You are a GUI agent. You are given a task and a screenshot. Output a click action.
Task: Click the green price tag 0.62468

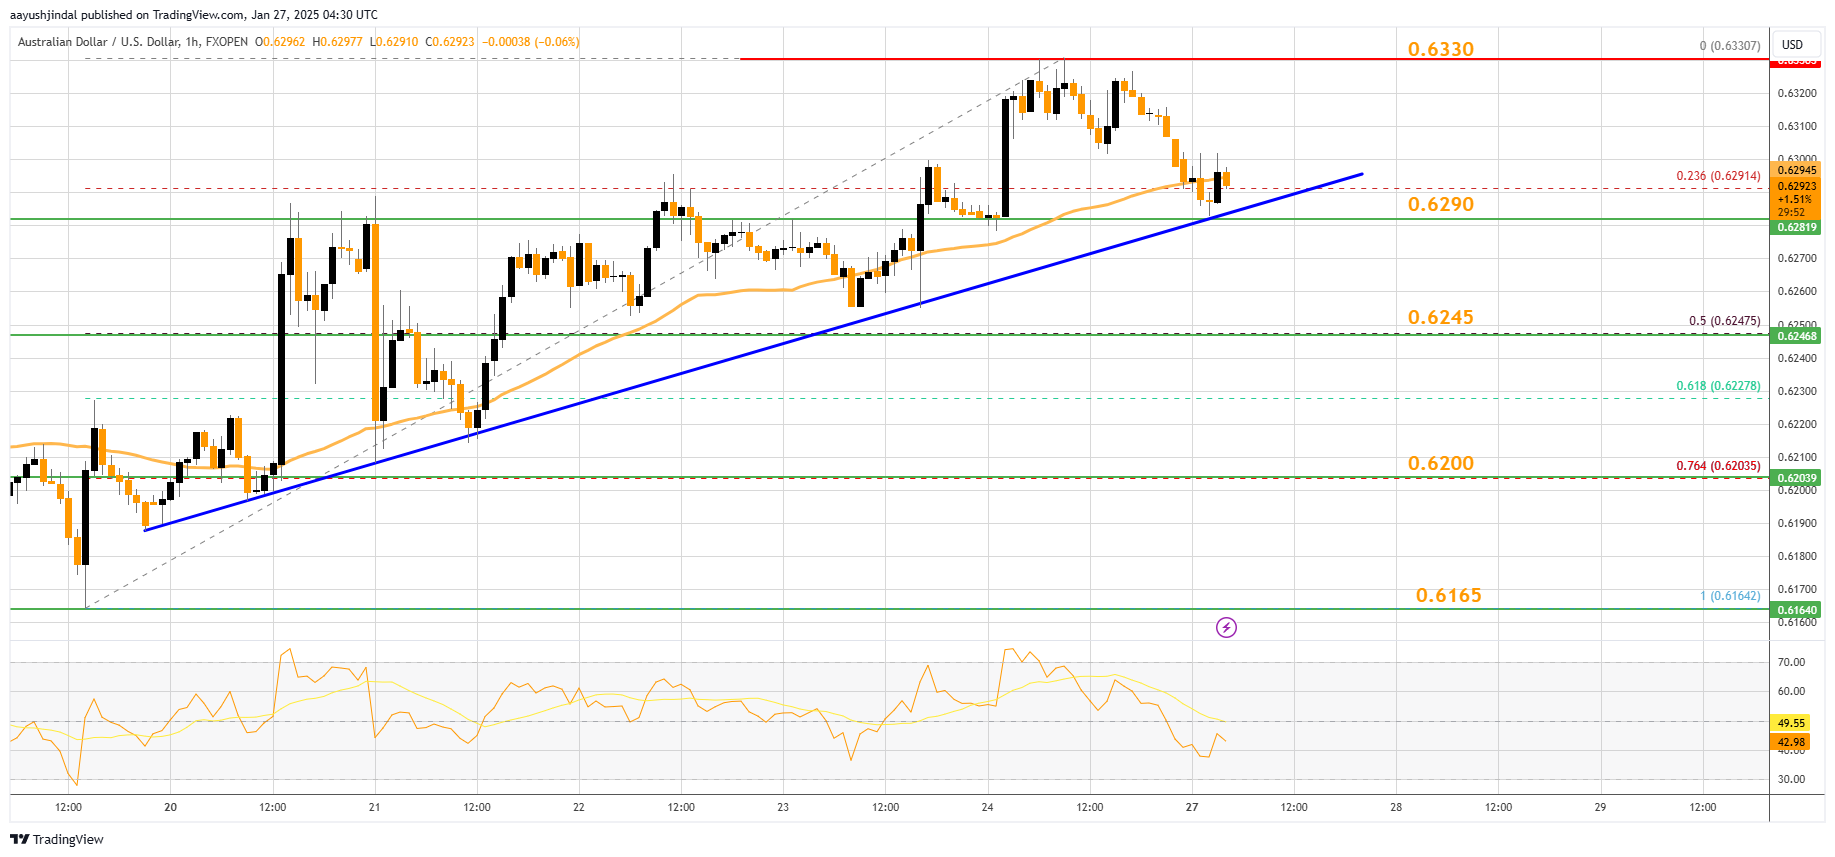point(1797,336)
